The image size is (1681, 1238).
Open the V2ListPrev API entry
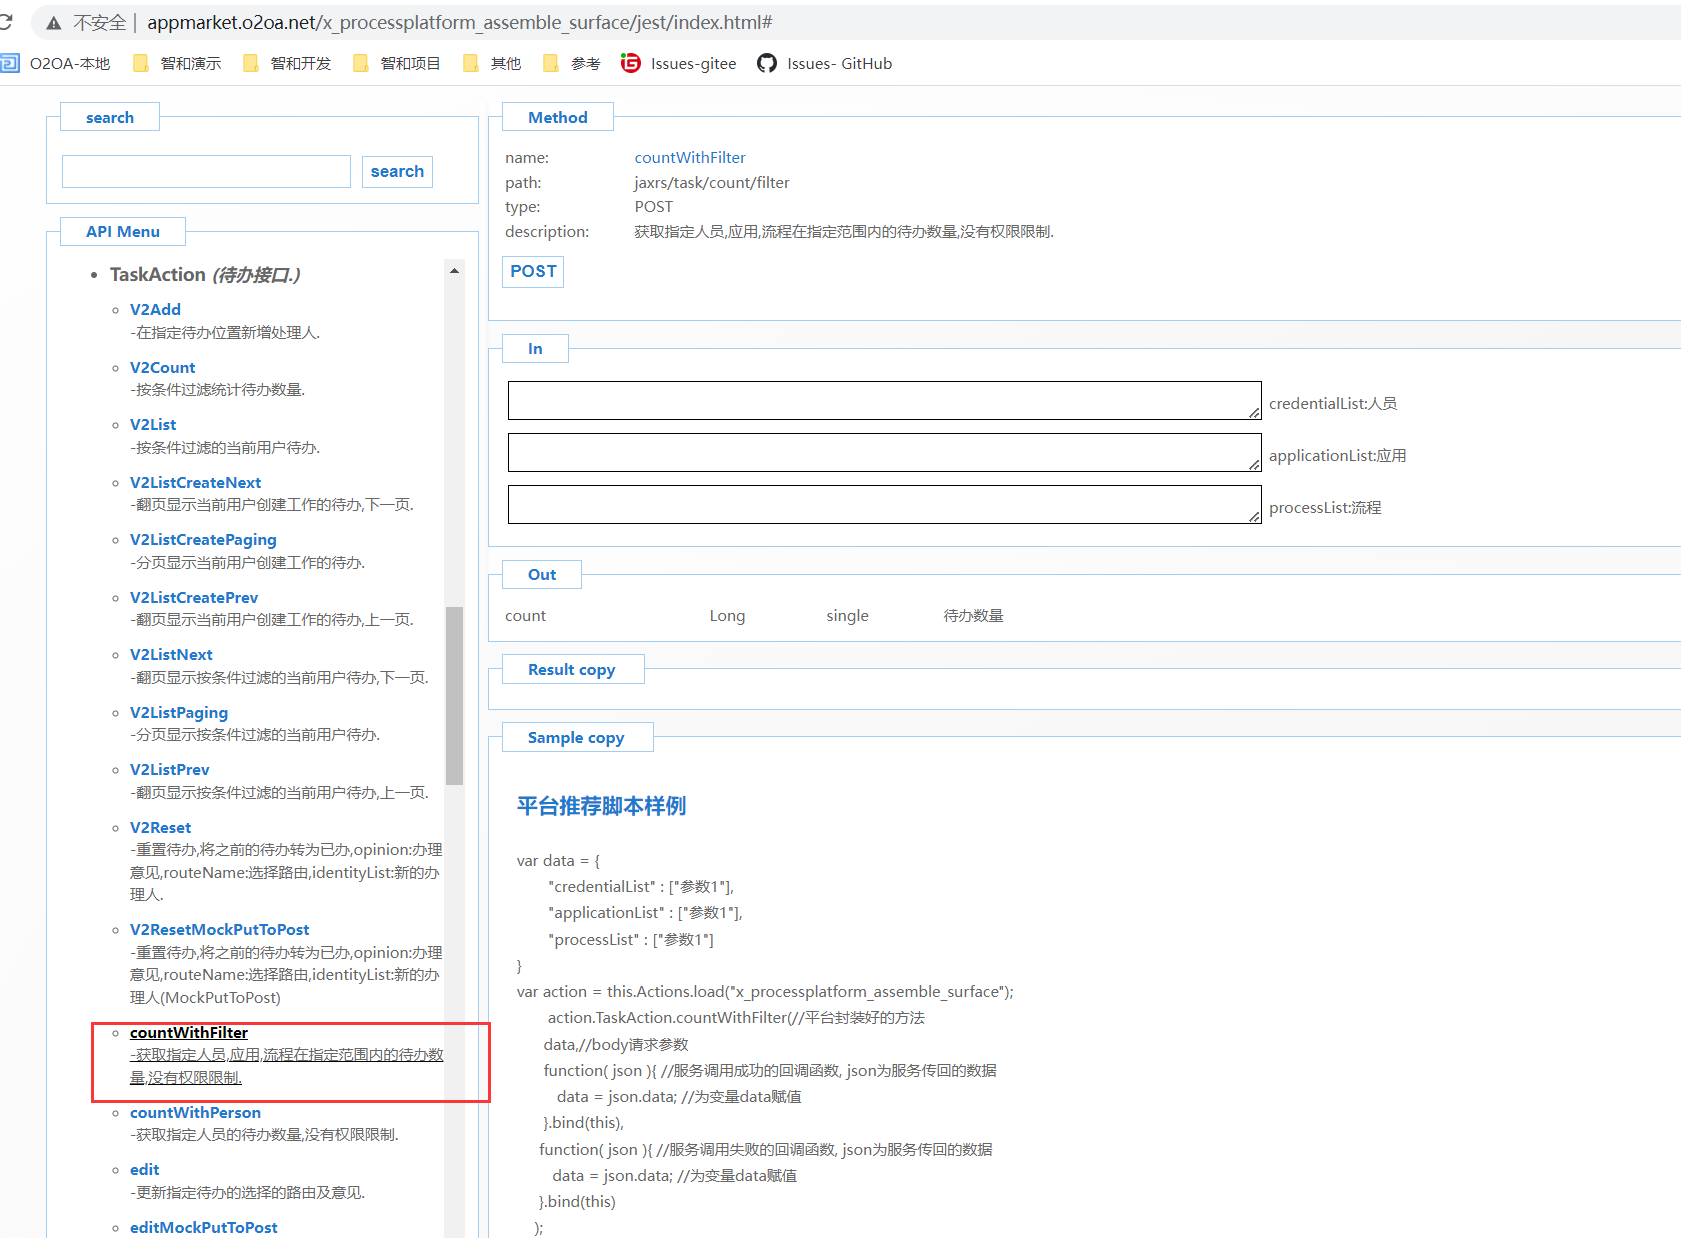(170, 769)
